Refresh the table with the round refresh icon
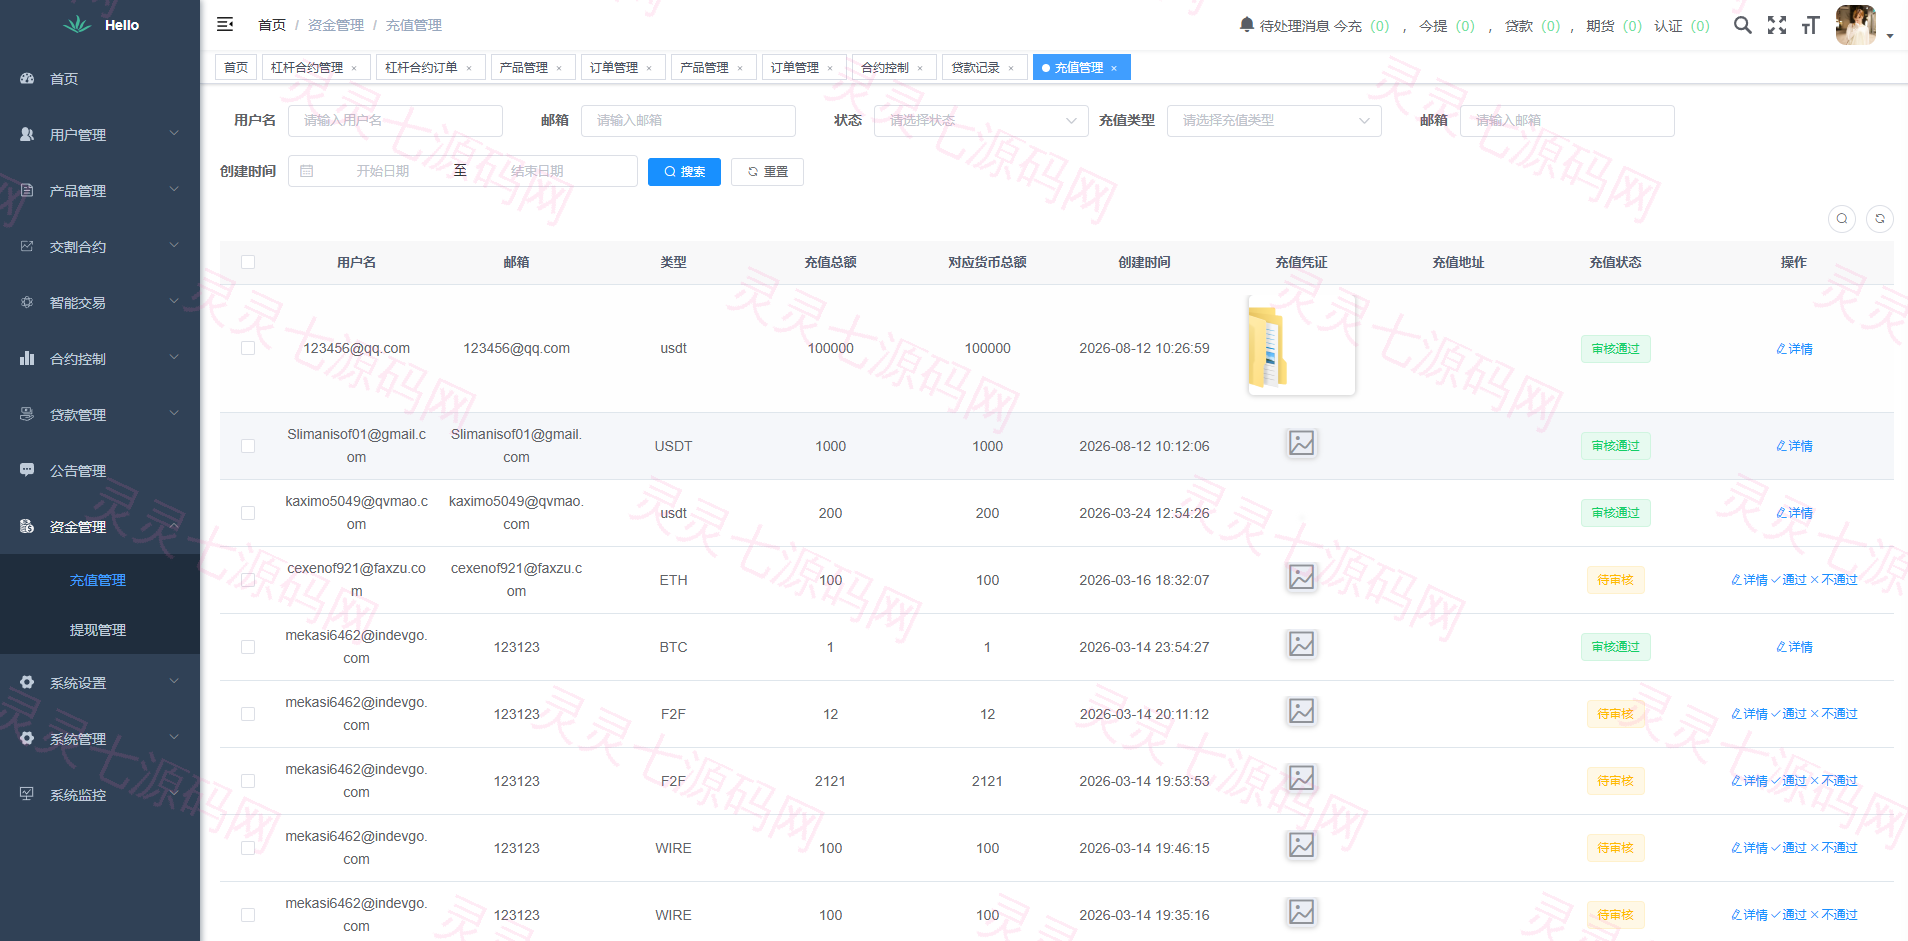 1880,219
